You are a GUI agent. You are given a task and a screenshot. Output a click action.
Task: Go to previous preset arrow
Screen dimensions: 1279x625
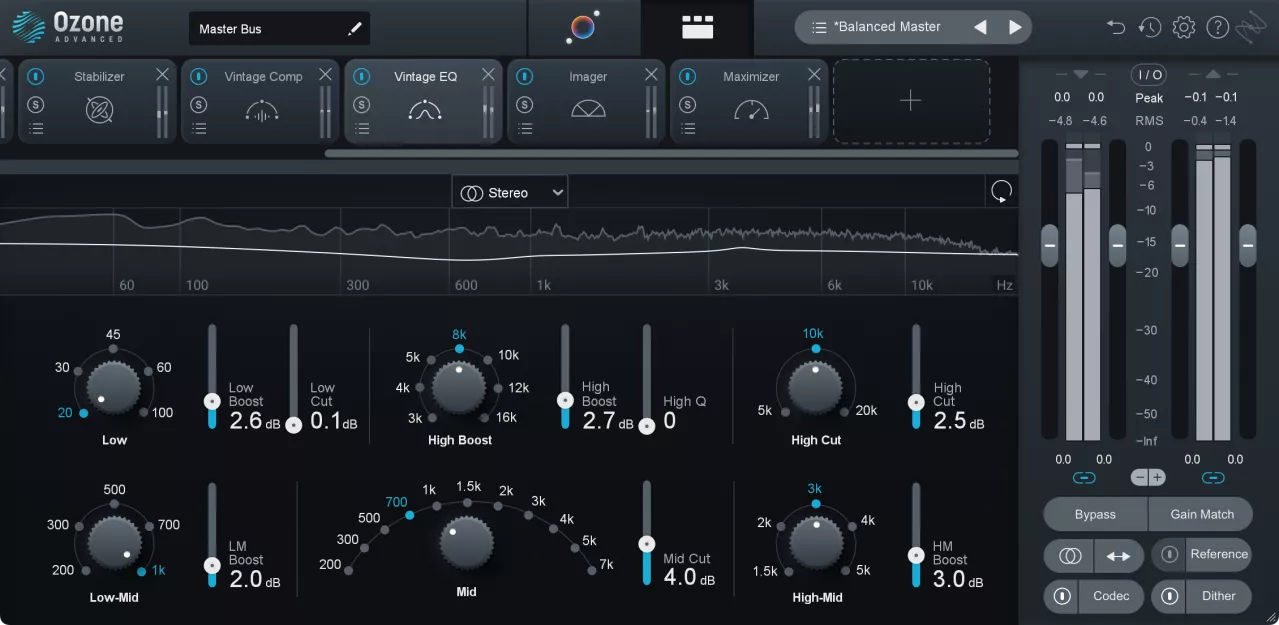click(x=981, y=27)
